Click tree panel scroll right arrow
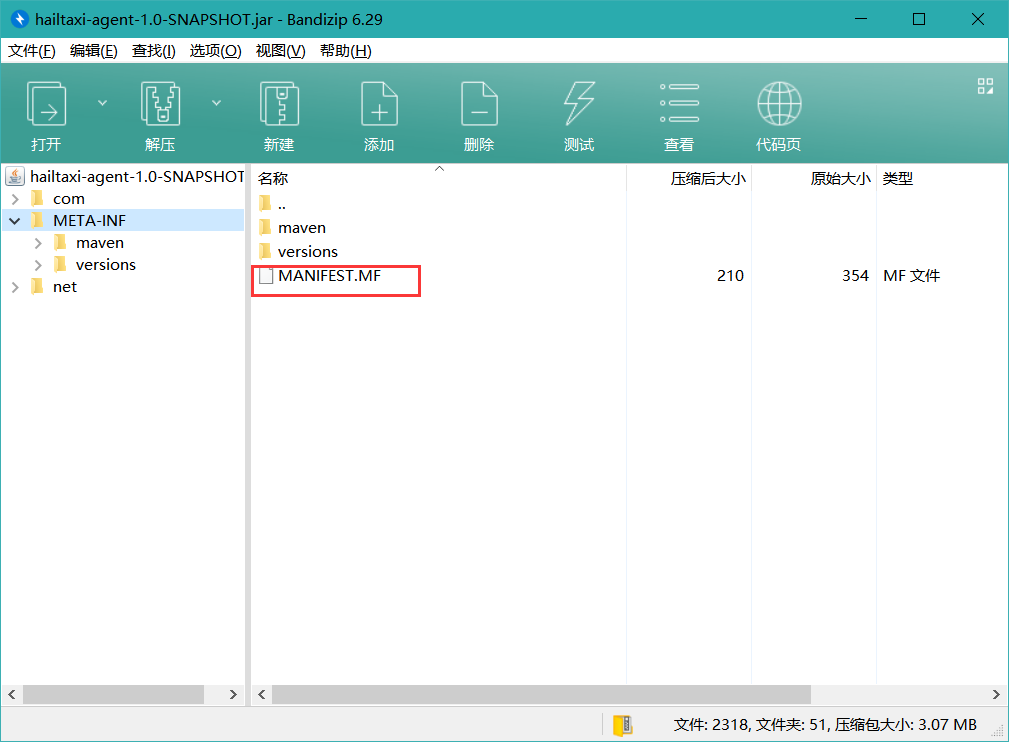1009x742 pixels. point(234,694)
